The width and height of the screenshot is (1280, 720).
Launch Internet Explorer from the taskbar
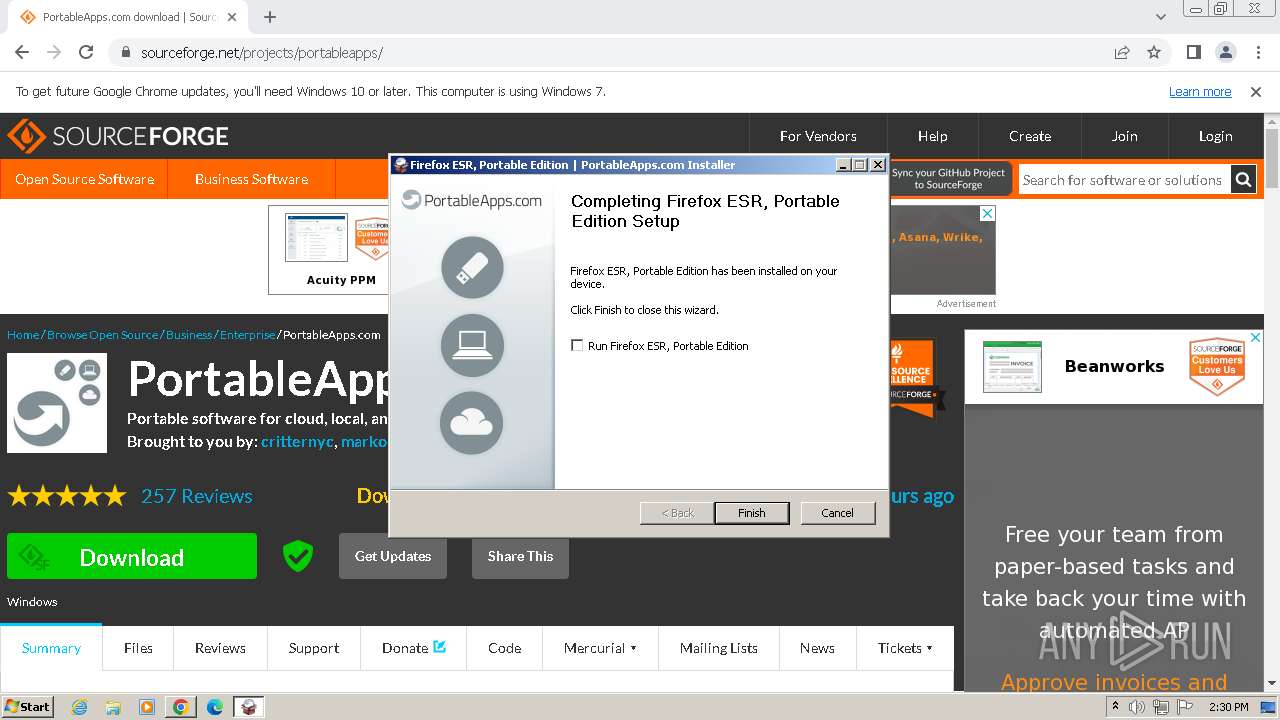[x=79, y=707]
